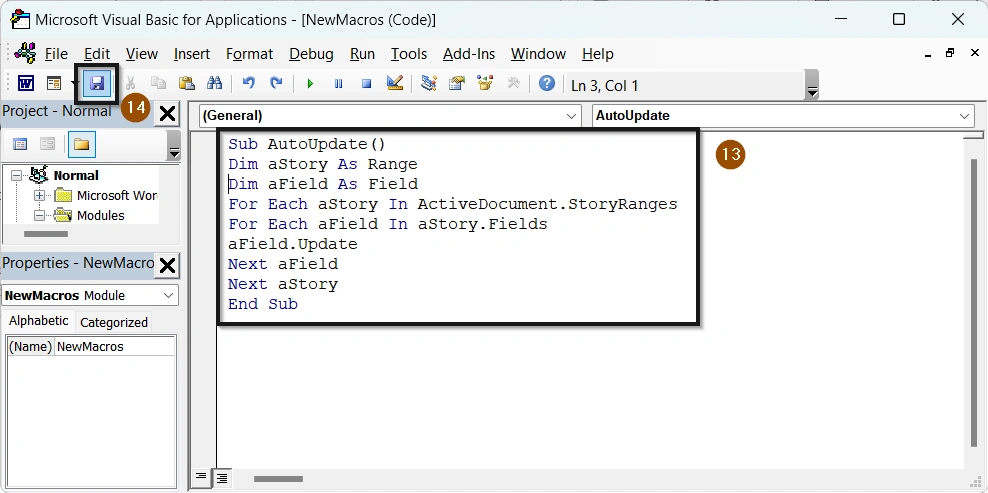Open the Add-Ins menu
The height and width of the screenshot is (493, 988).
[469, 54]
